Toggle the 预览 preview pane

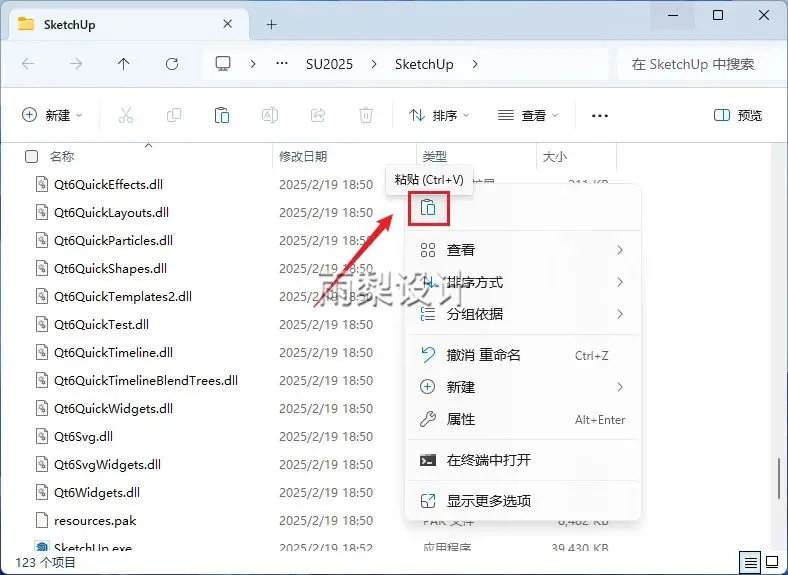(x=738, y=116)
